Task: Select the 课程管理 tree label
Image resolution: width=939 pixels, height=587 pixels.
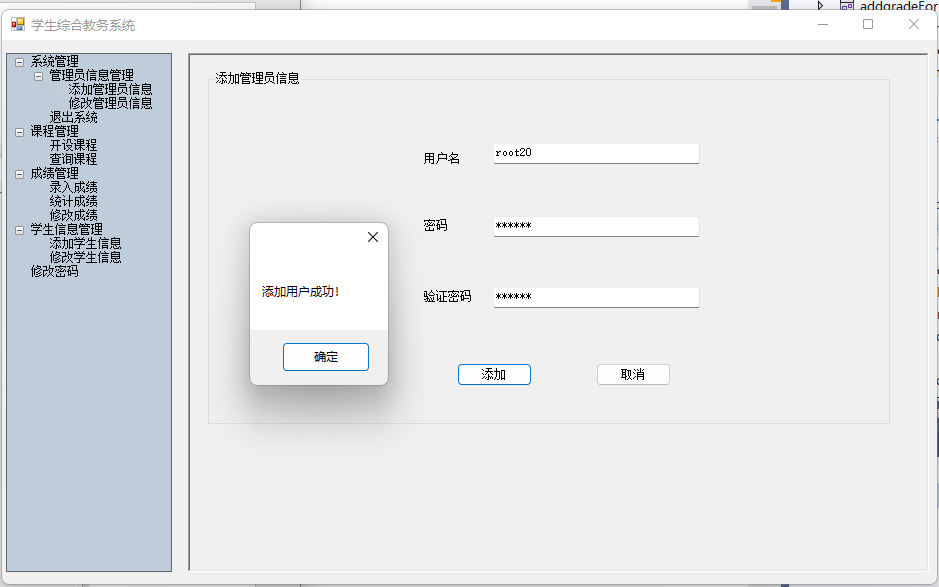Action: click(54, 131)
